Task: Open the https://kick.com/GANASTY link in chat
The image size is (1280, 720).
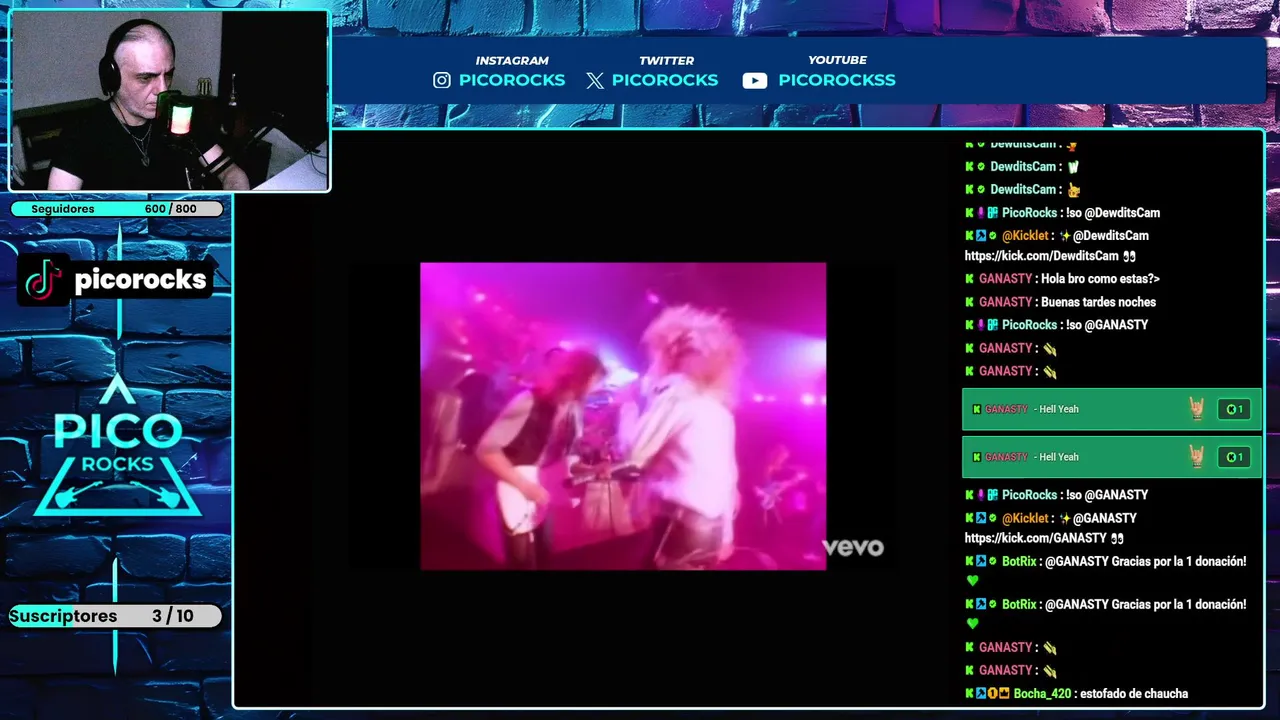Action: click(x=1035, y=538)
